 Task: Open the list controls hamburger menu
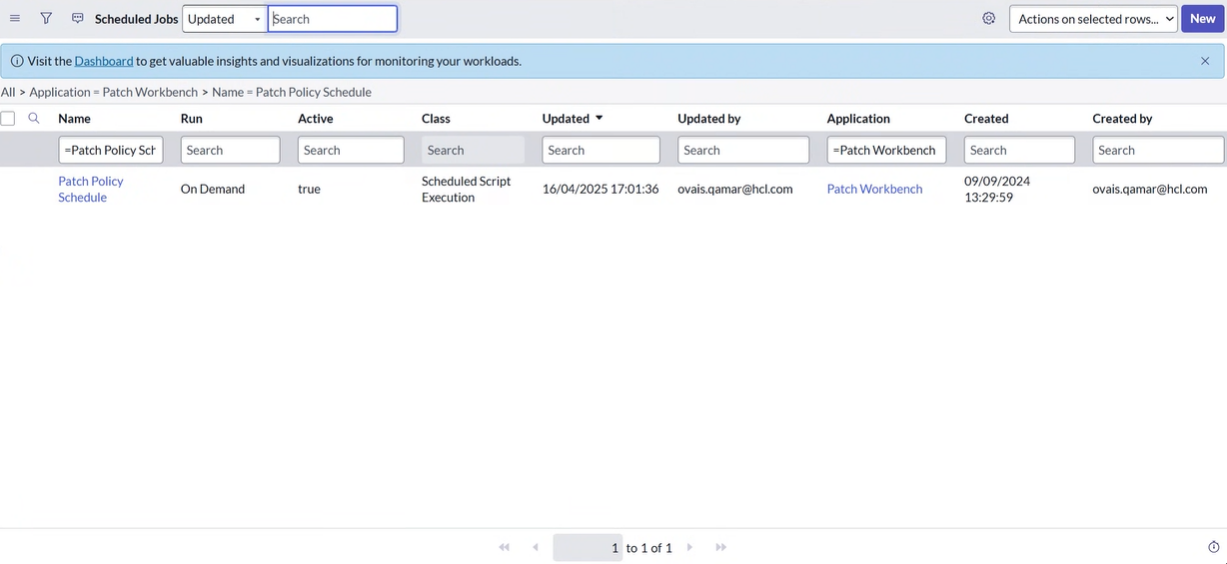point(15,18)
